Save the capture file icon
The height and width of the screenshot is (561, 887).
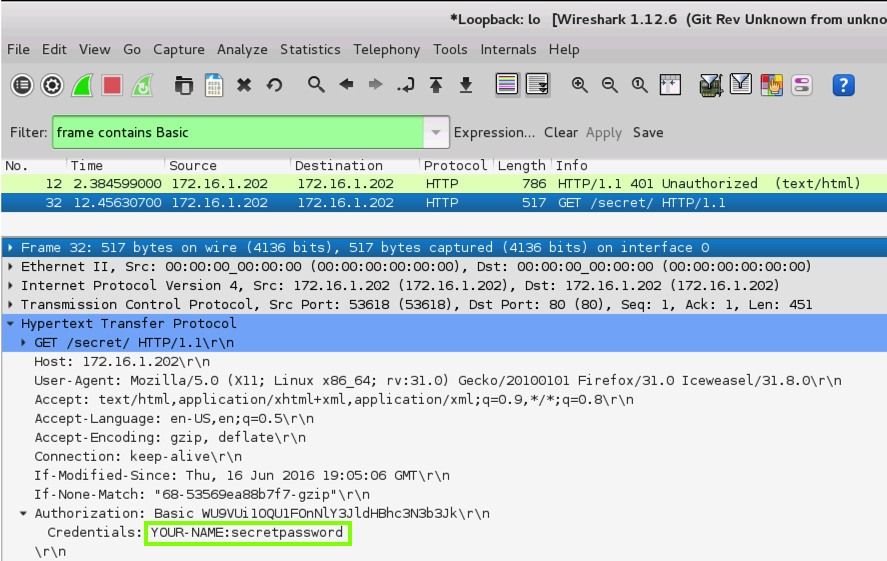[214, 85]
